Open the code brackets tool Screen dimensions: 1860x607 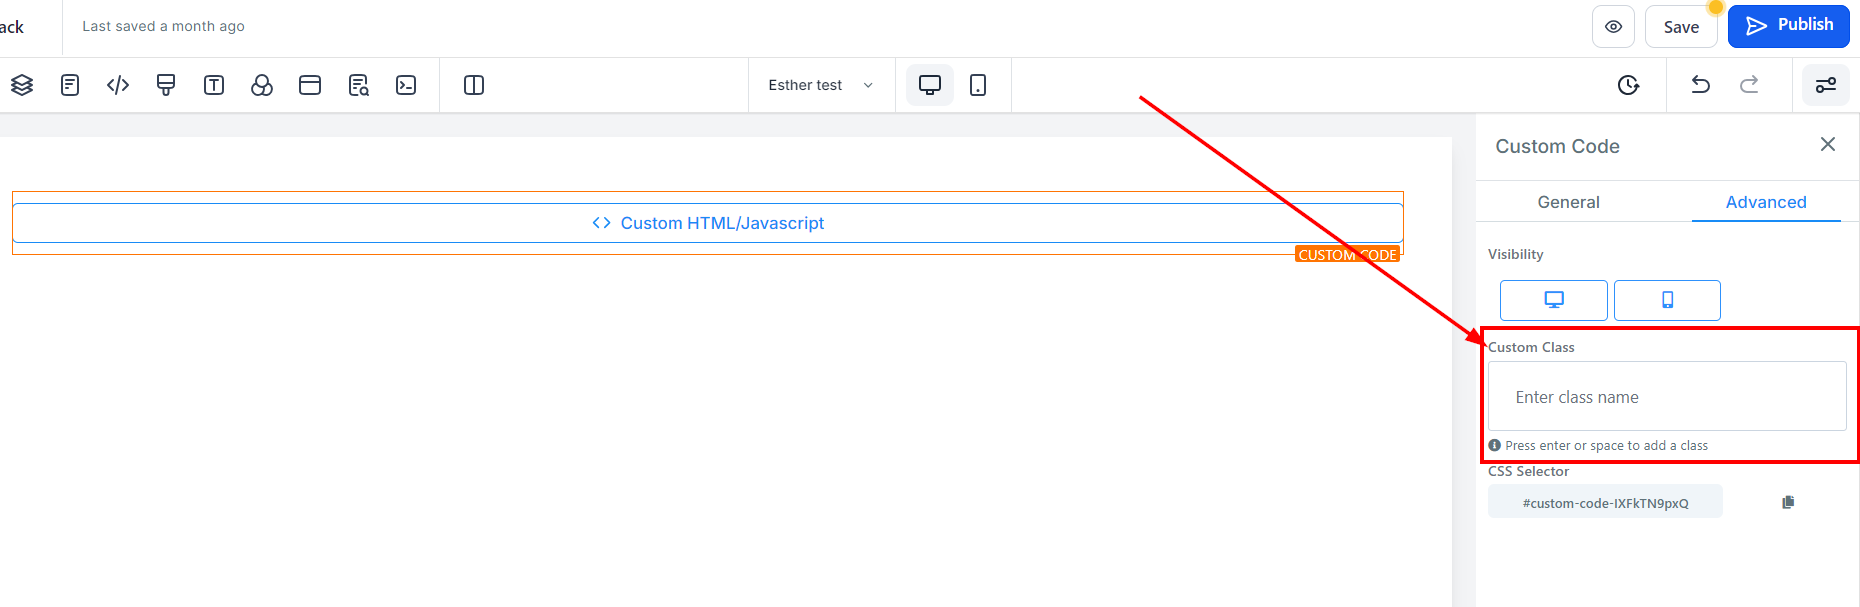pos(118,85)
